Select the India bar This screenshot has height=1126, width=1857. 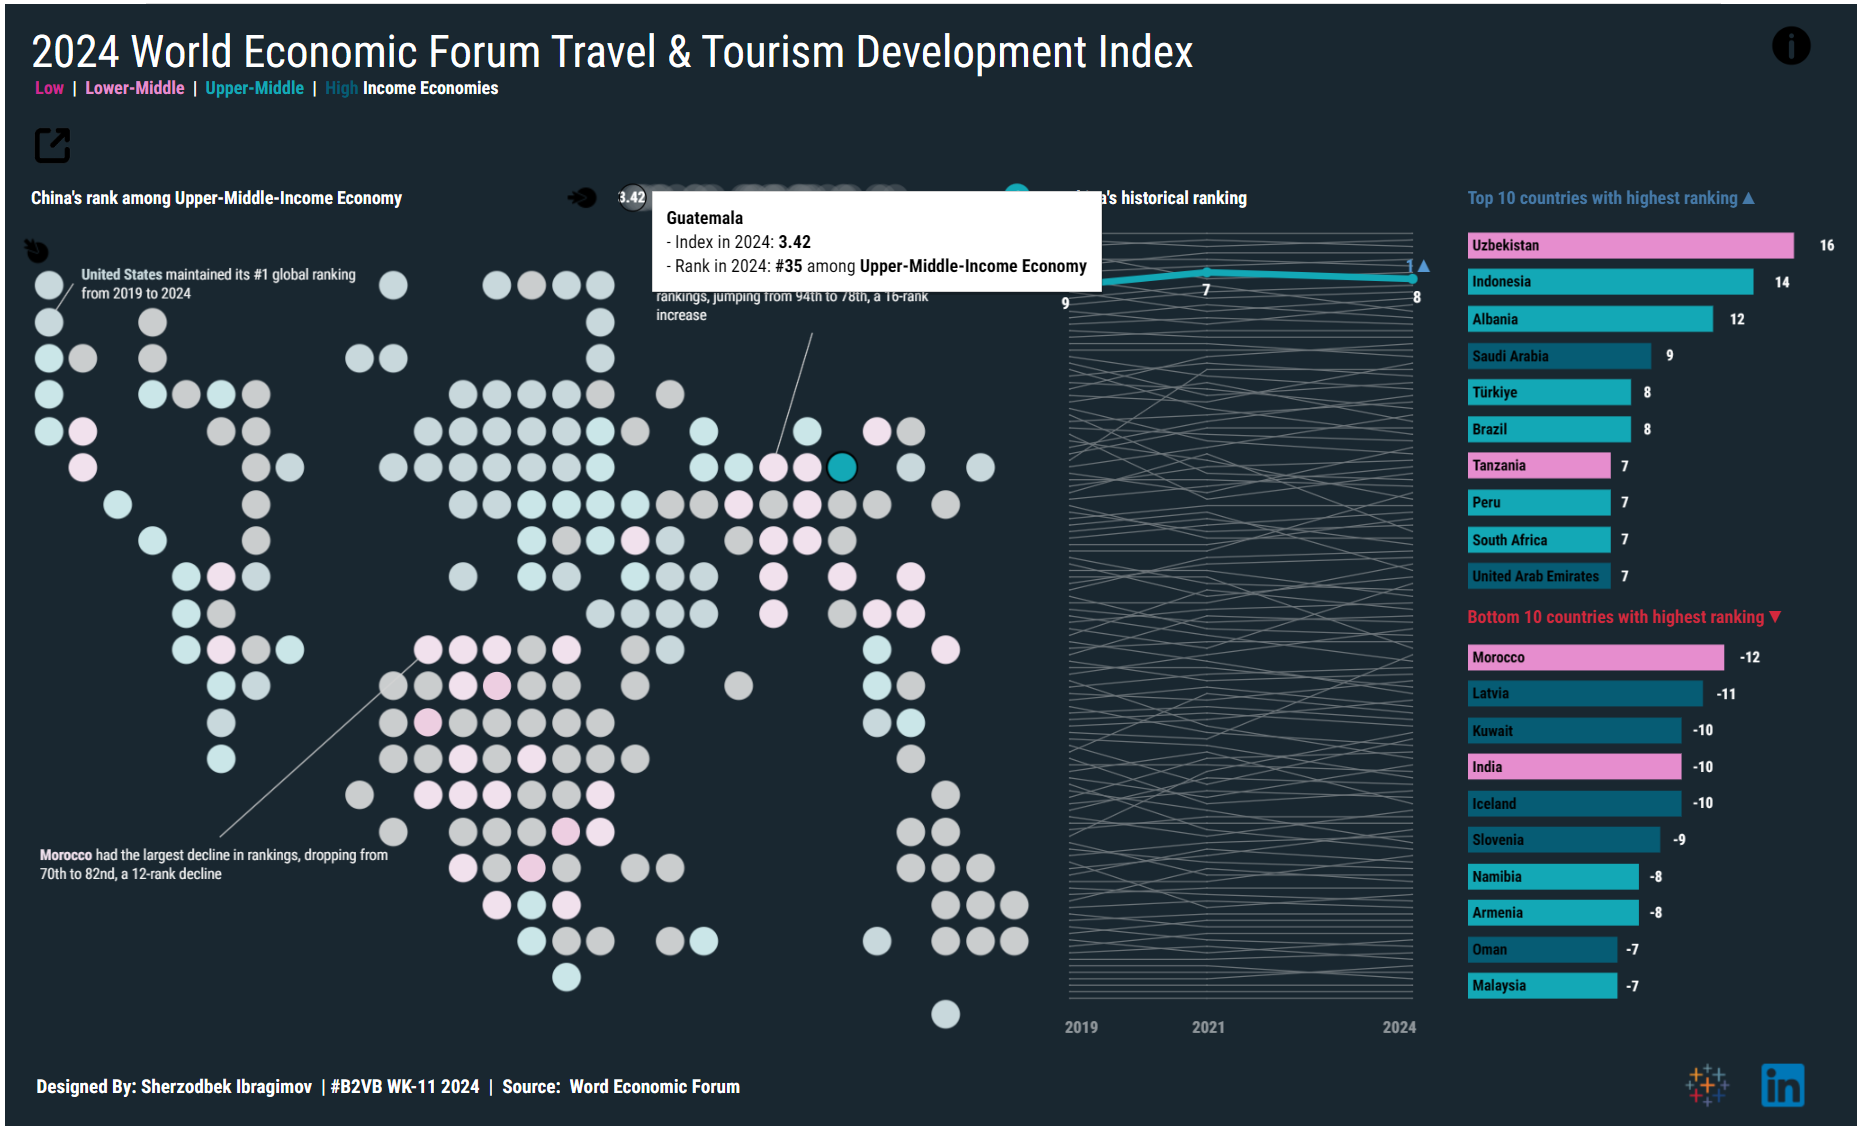[1574, 767]
